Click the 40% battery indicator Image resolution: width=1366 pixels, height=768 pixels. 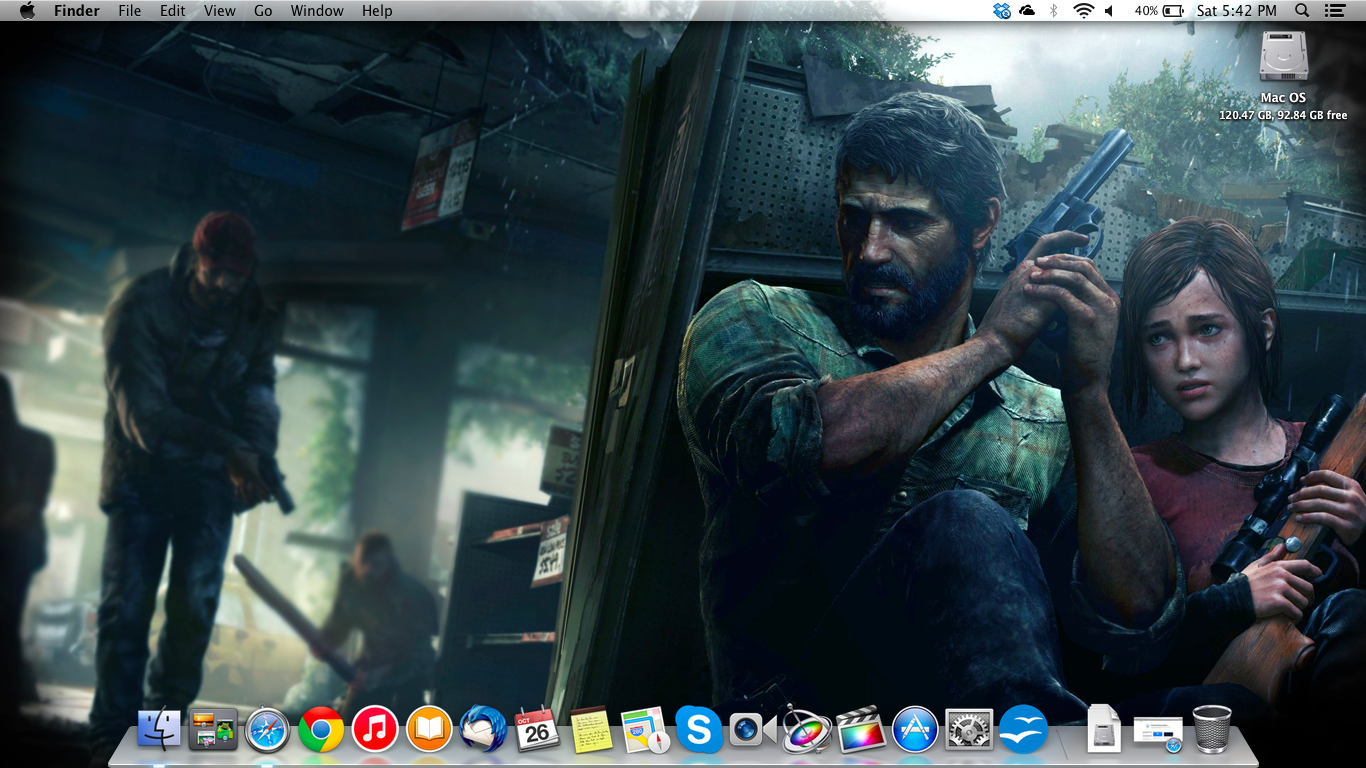1159,11
